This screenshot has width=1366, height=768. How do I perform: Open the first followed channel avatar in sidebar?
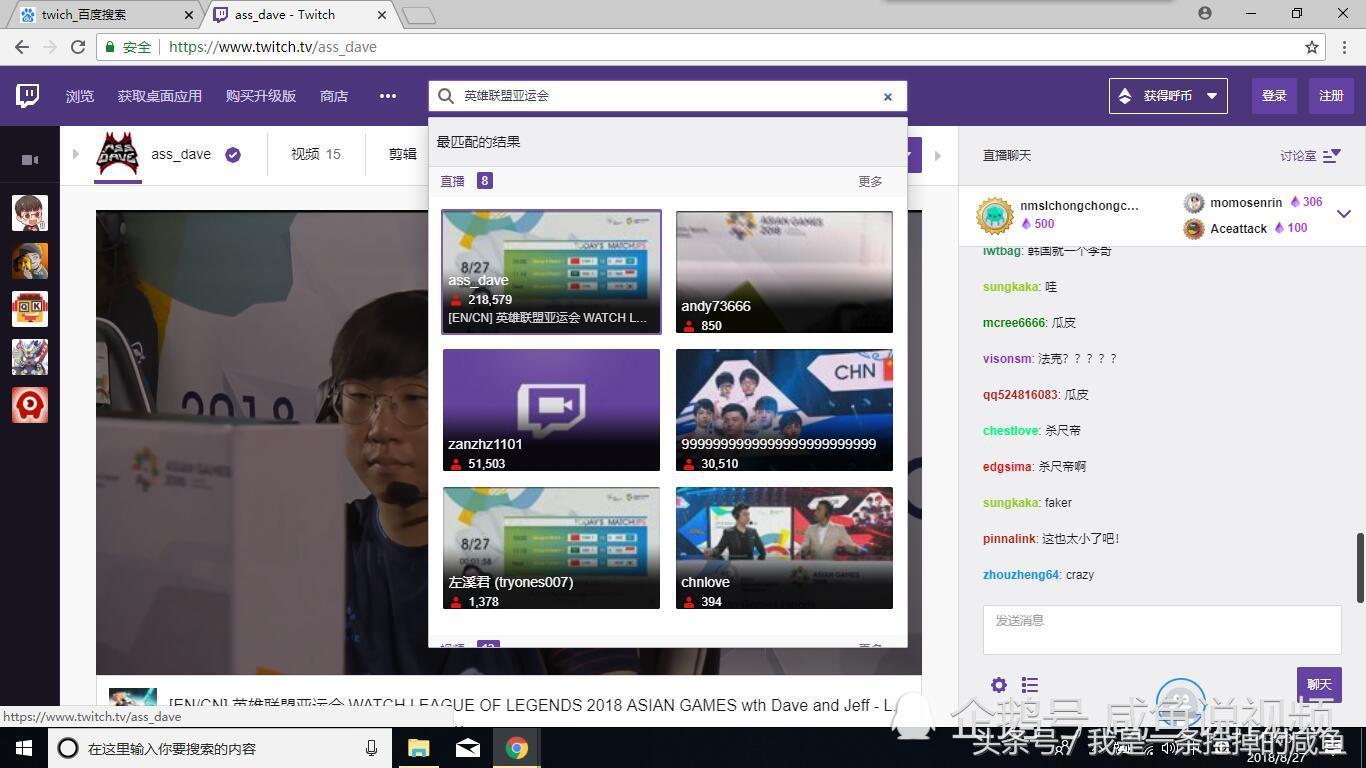tap(30, 213)
